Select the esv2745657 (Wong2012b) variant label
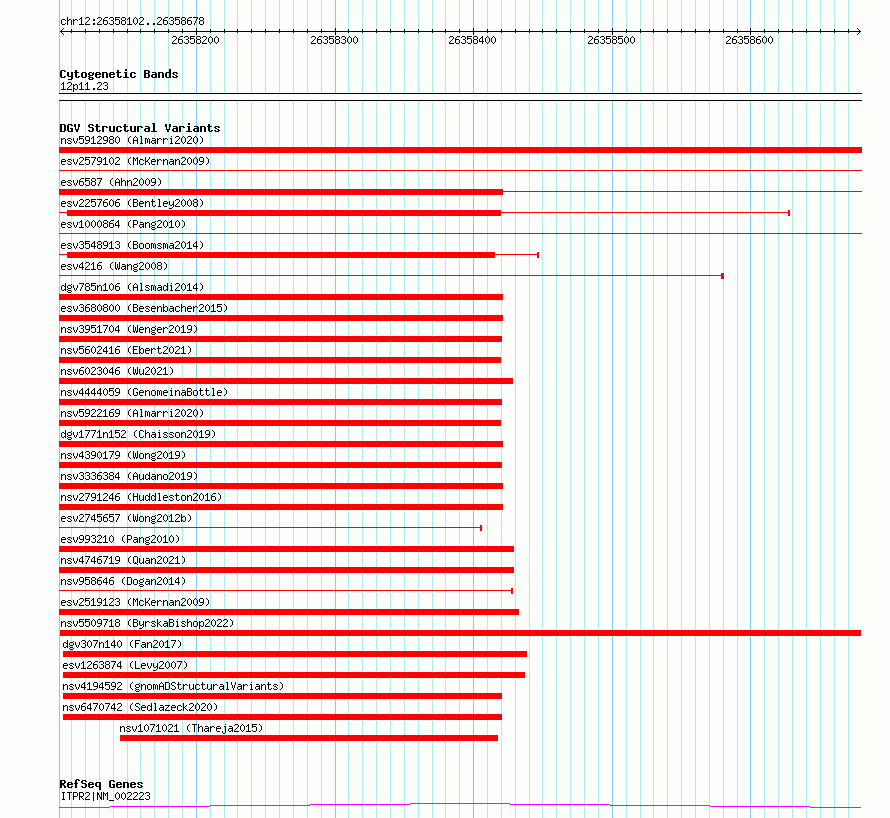This screenshot has height=818, width=890. pos(126,518)
